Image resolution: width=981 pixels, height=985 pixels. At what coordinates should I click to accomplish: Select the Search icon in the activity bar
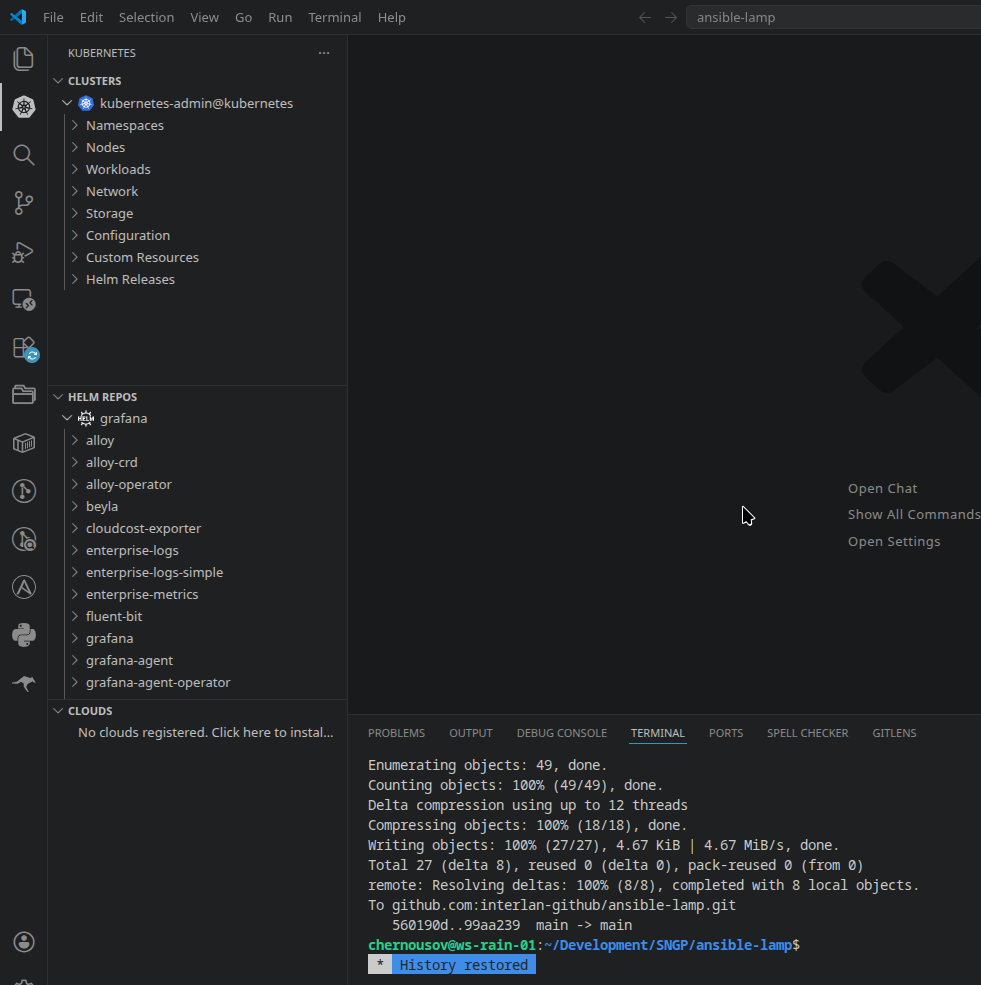[x=23, y=155]
